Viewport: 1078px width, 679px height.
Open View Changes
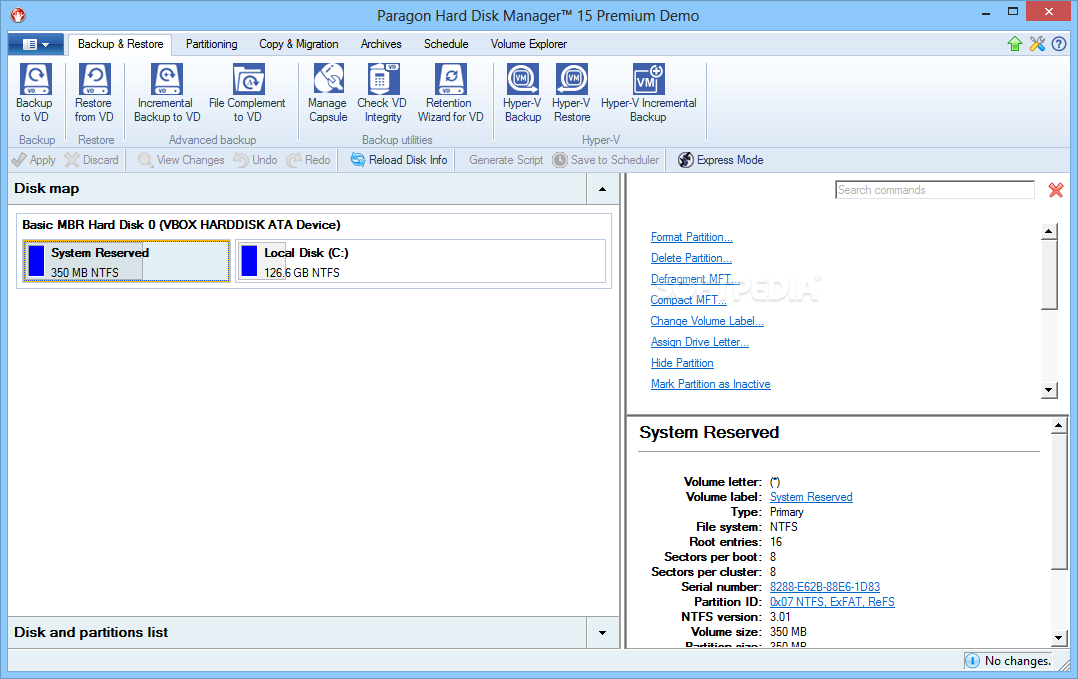[182, 160]
